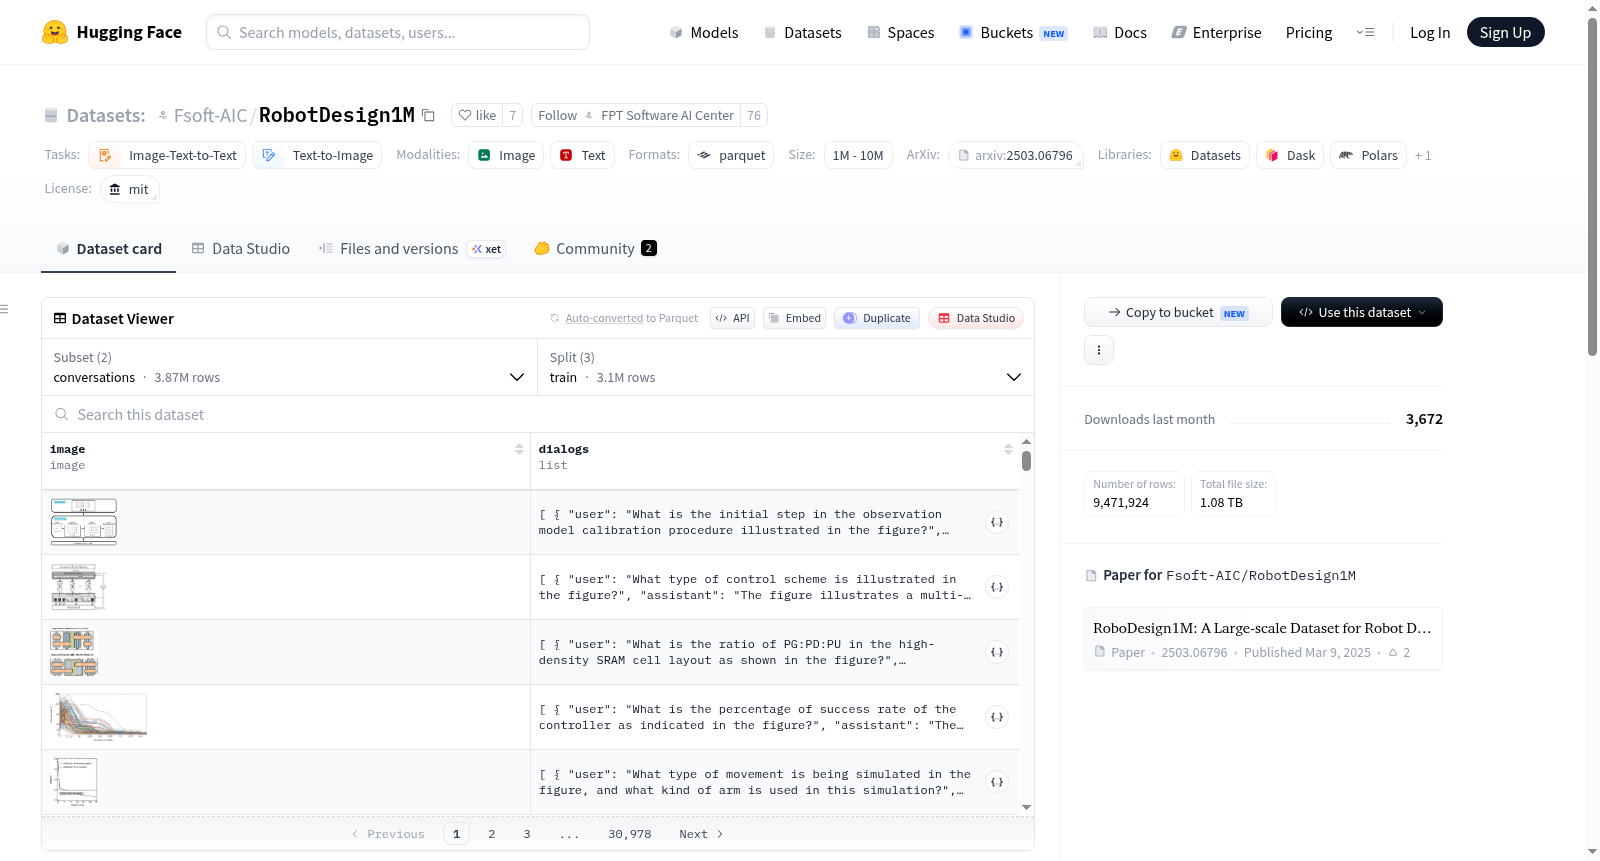Click the Sign Up button
The image size is (1600, 861).
[x=1506, y=32]
